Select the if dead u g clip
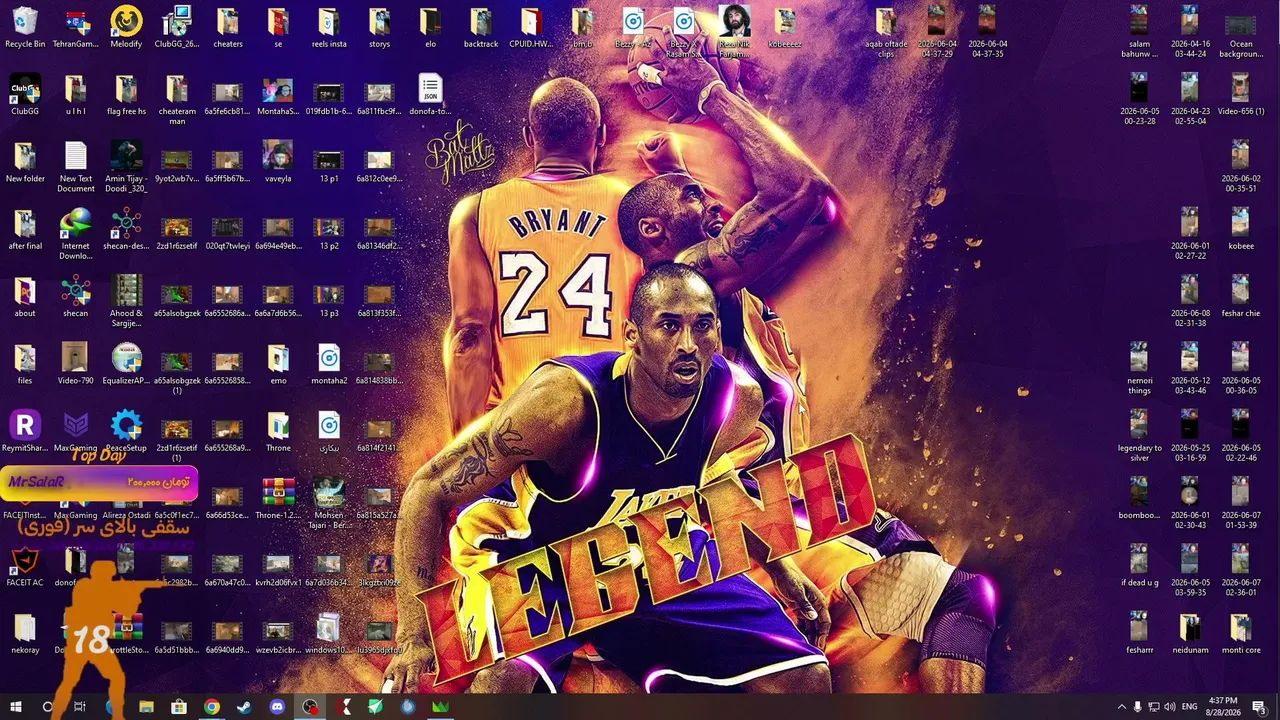Viewport: 1280px width, 720px height. (1139, 565)
